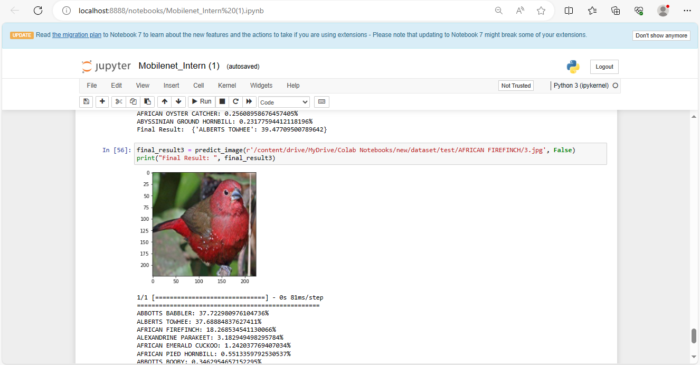Insert a cell below with plus icon
This screenshot has height=365, width=700.
pyautogui.click(x=102, y=102)
